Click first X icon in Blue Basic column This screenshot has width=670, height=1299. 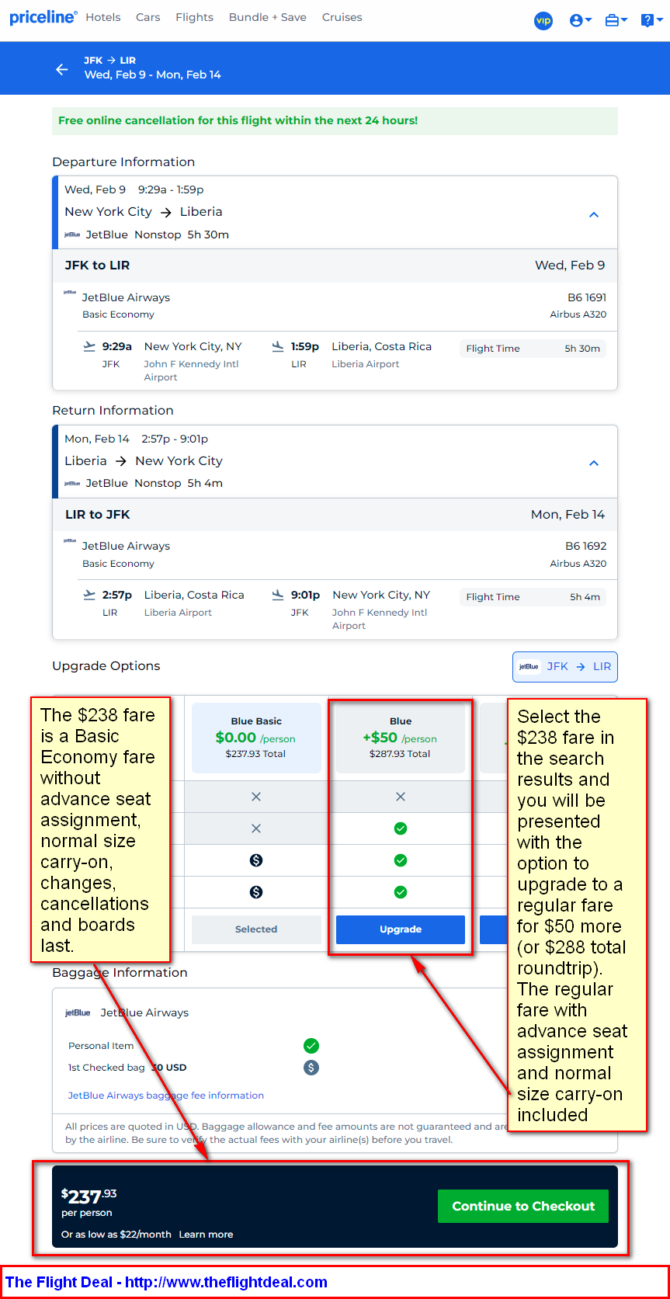256,797
